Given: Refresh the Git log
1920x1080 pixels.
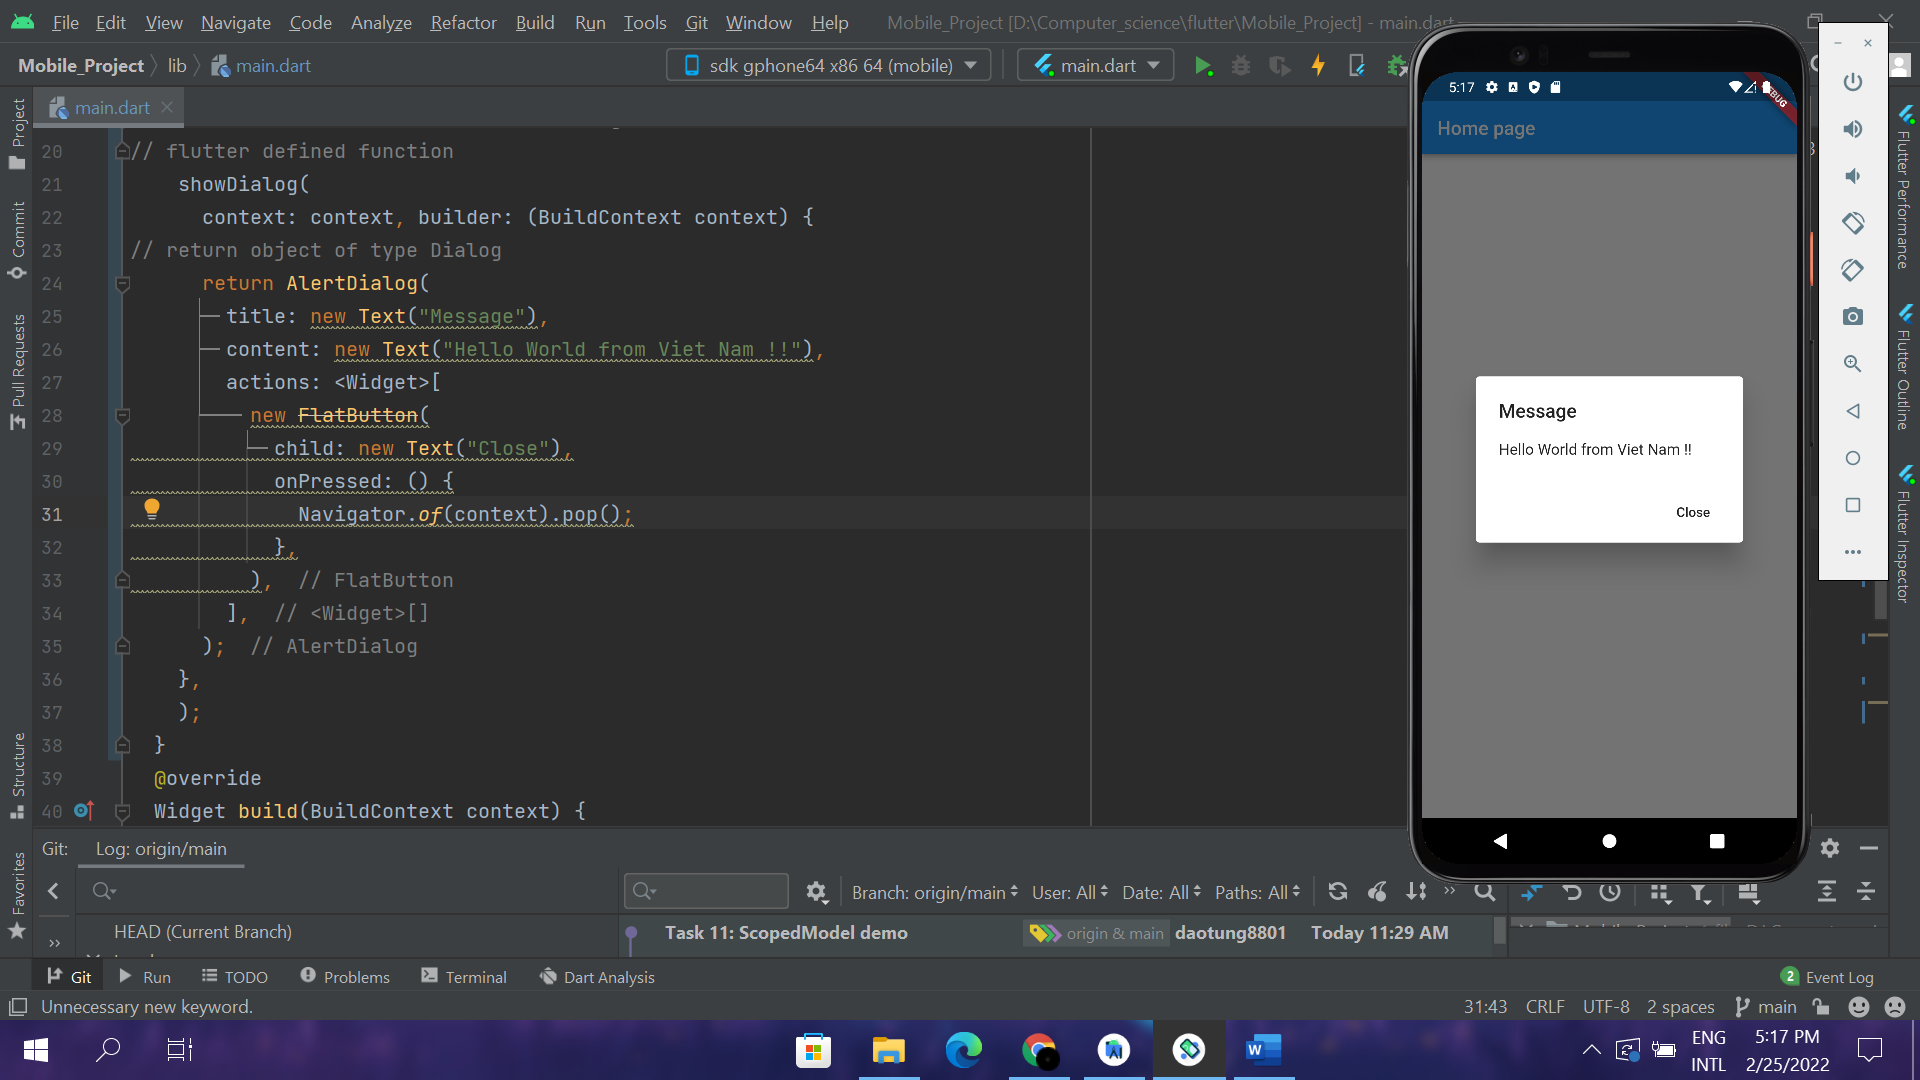Looking at the screenshot, I should click(x=1338, y=891).
